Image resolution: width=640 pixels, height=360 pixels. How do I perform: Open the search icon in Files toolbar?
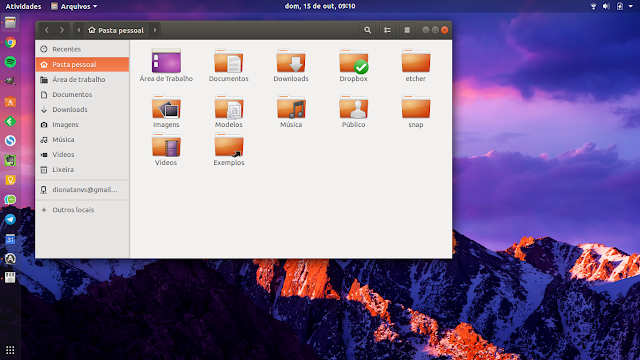pos(367,30)
